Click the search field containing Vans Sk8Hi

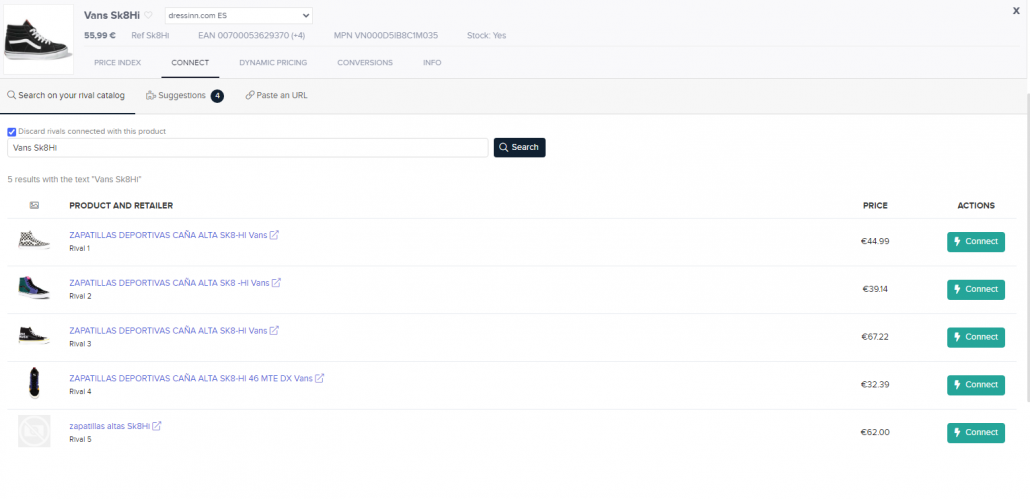tap(248, 148)
